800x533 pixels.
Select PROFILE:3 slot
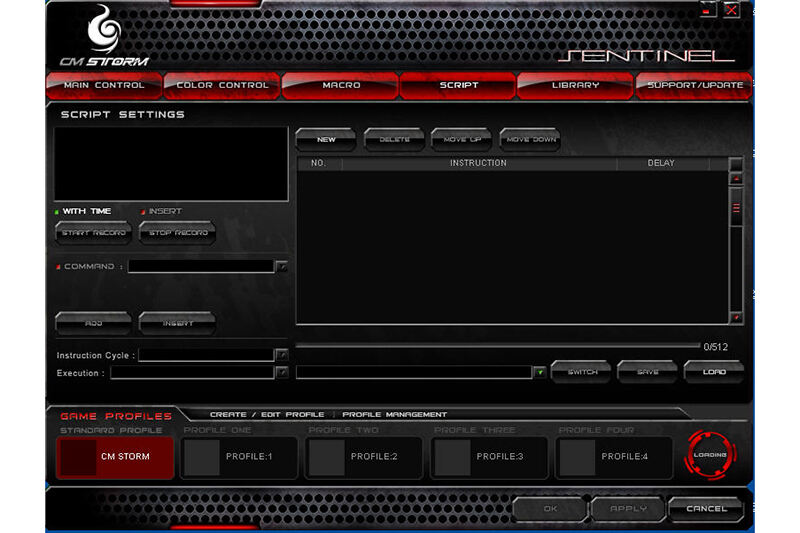(x=489, y=457)
